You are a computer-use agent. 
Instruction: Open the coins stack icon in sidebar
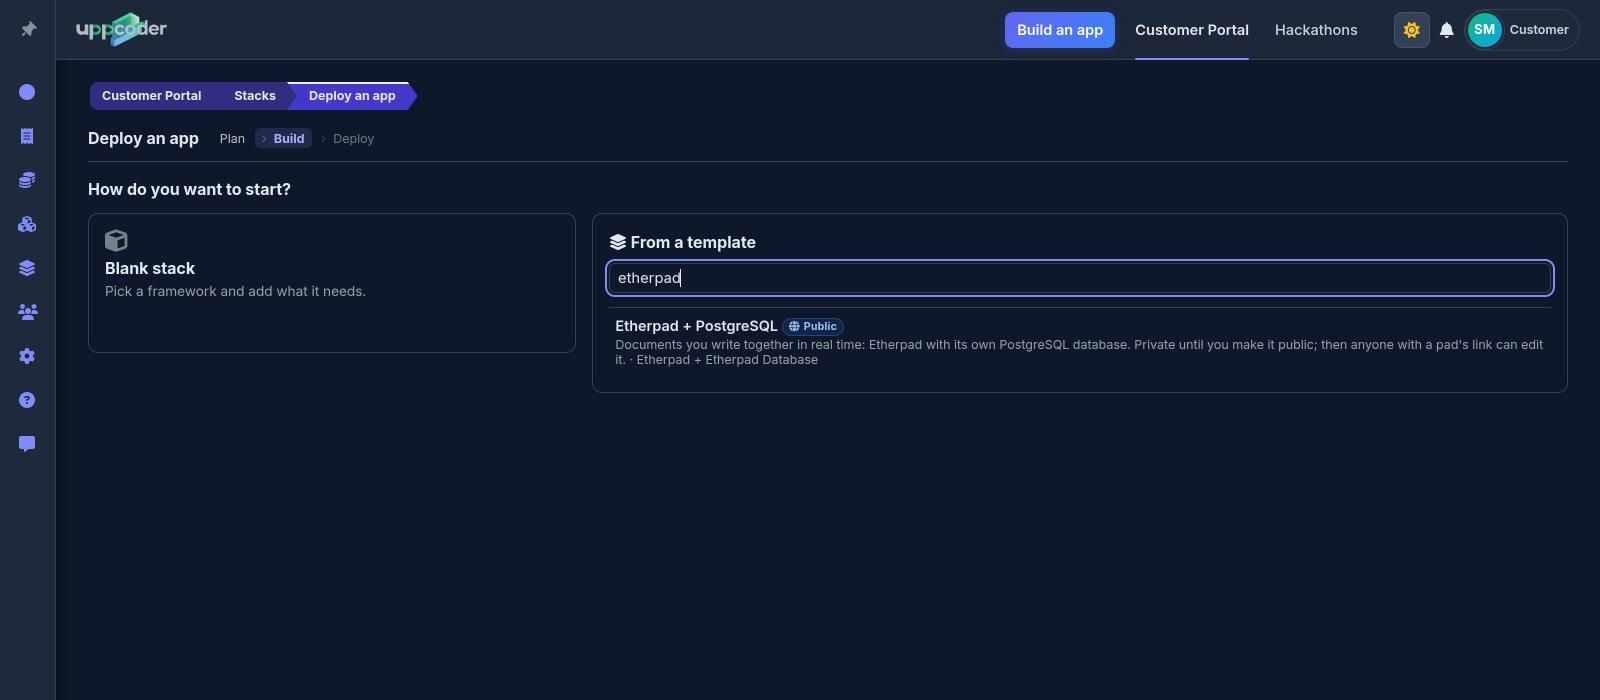pos(27,180)
